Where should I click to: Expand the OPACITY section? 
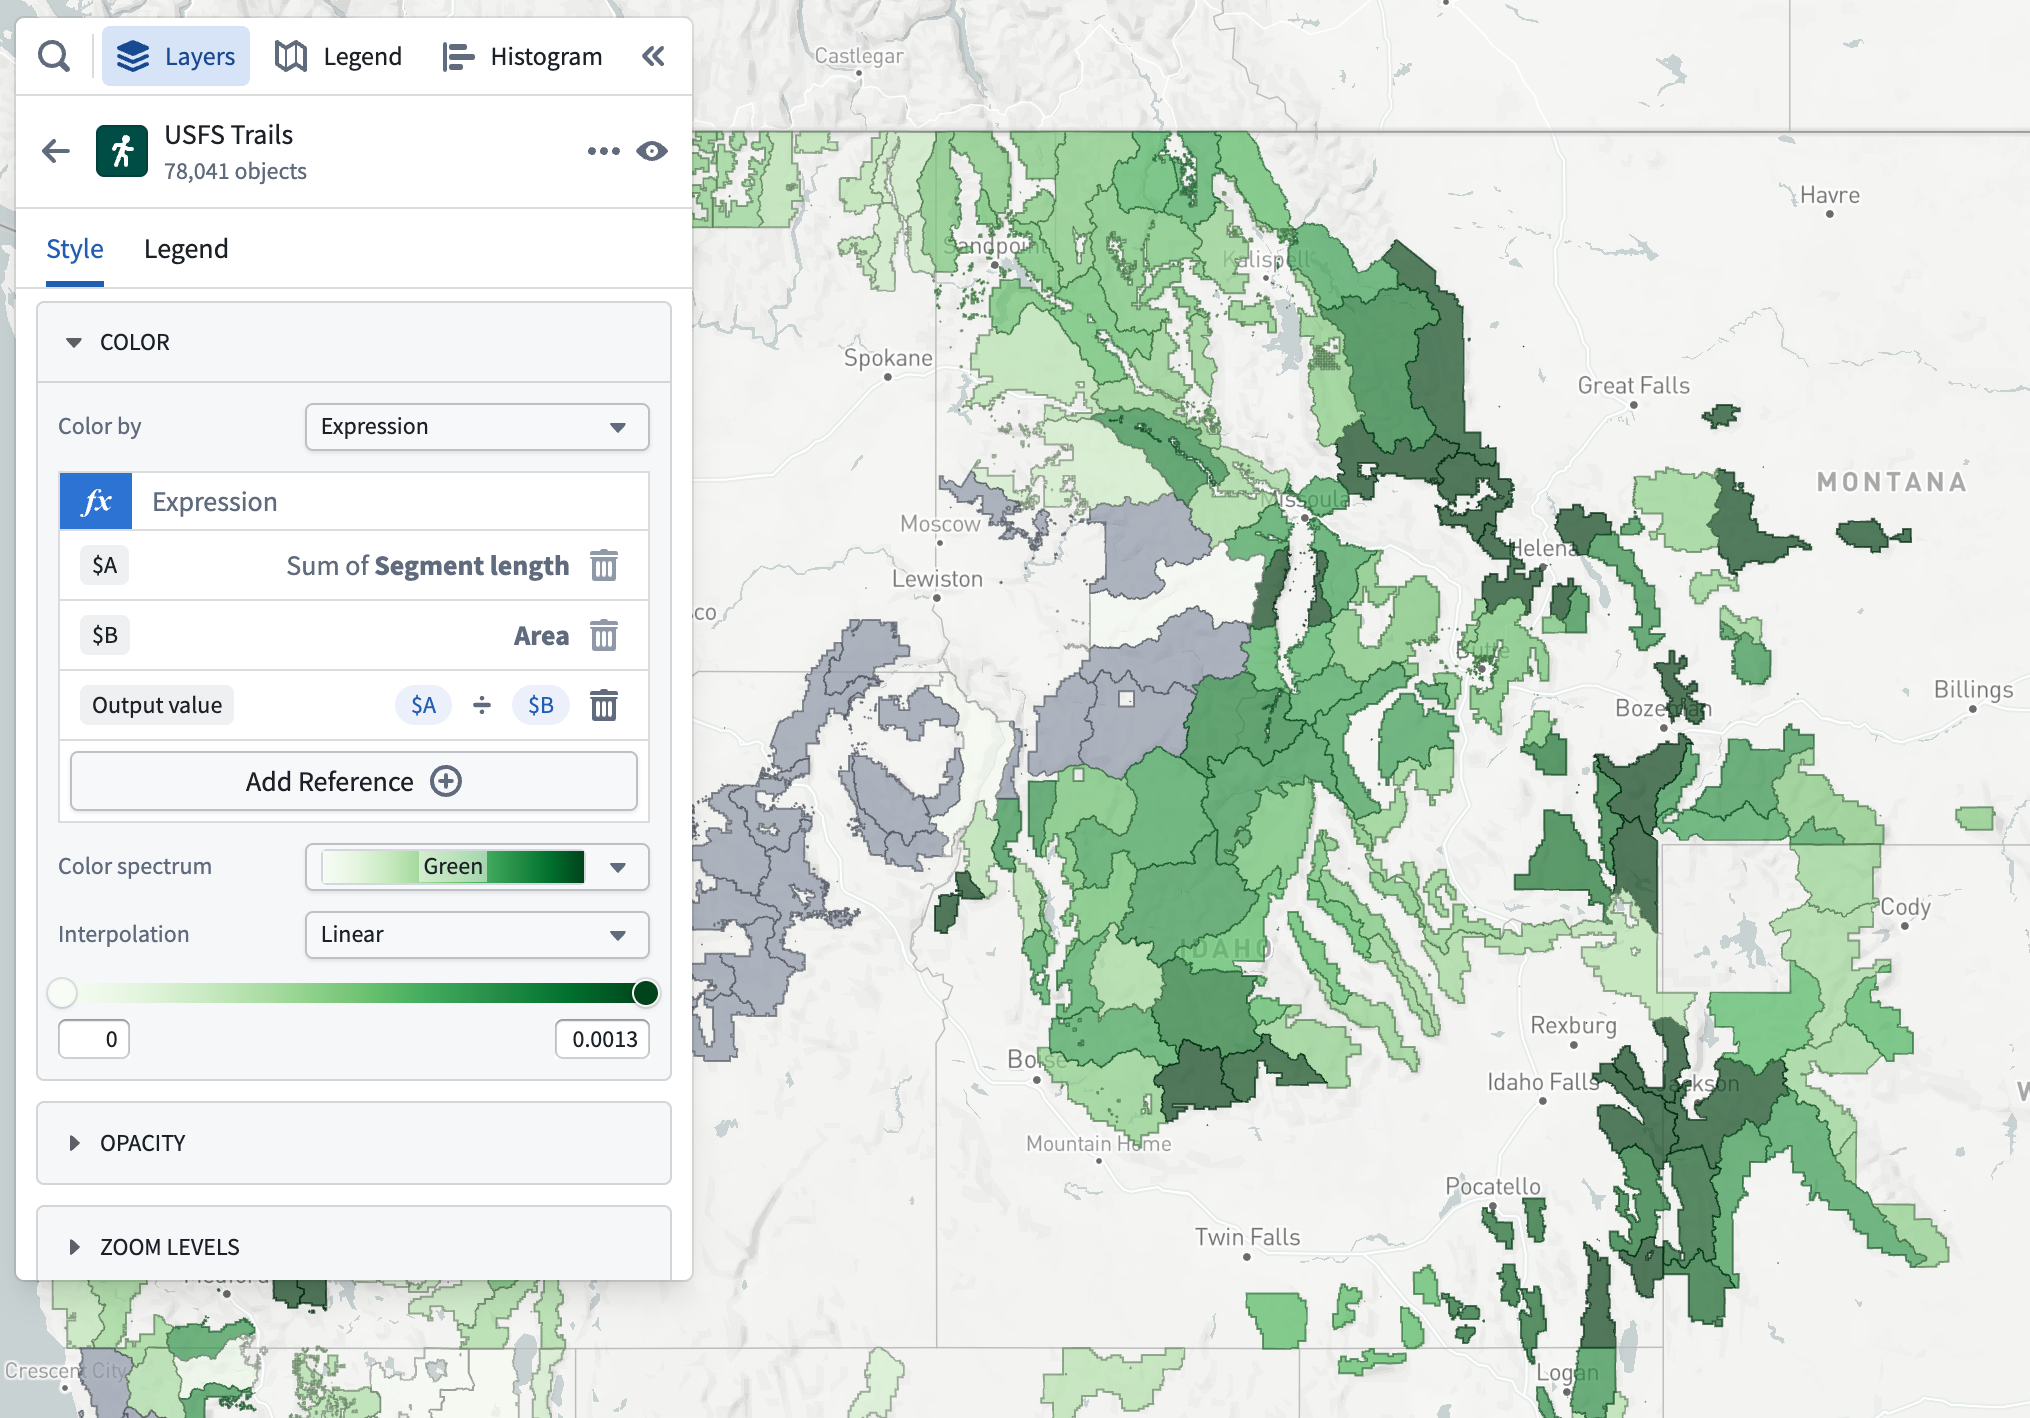[x=354, y=1144]
